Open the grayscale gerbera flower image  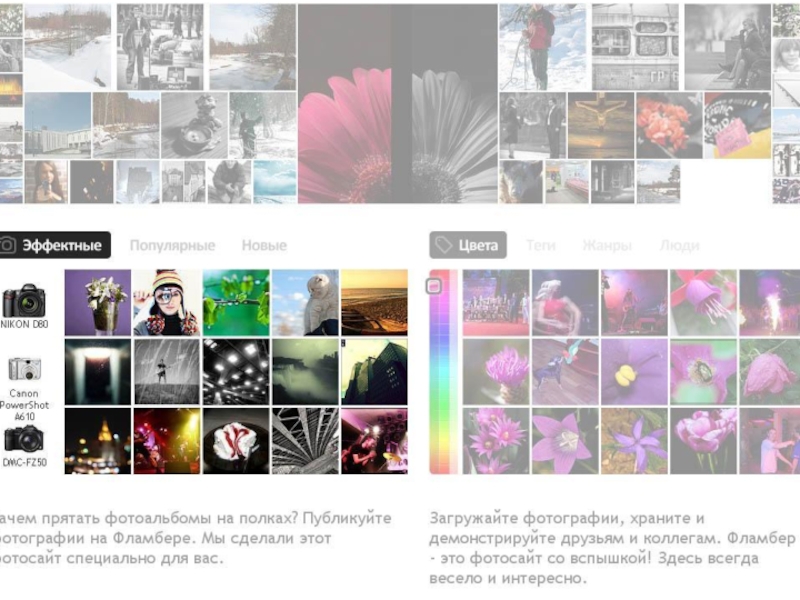[445, 104]
